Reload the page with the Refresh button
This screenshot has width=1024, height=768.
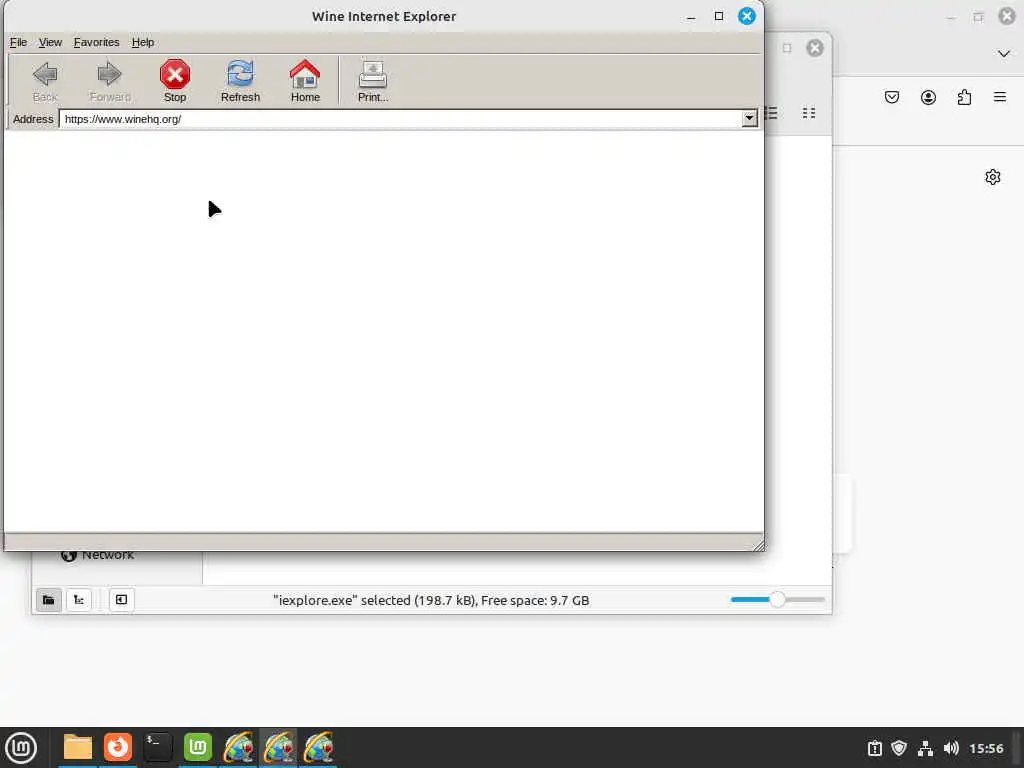click(x=240, y=81)
